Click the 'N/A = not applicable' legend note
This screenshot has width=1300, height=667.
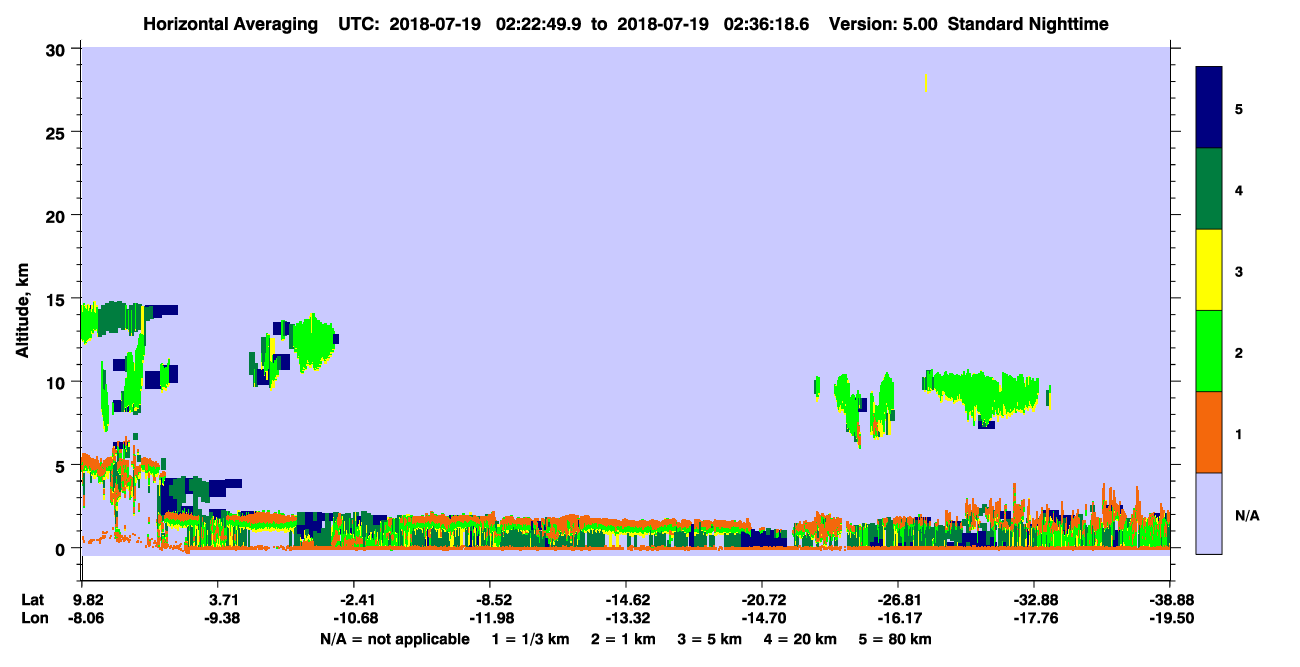394,639
